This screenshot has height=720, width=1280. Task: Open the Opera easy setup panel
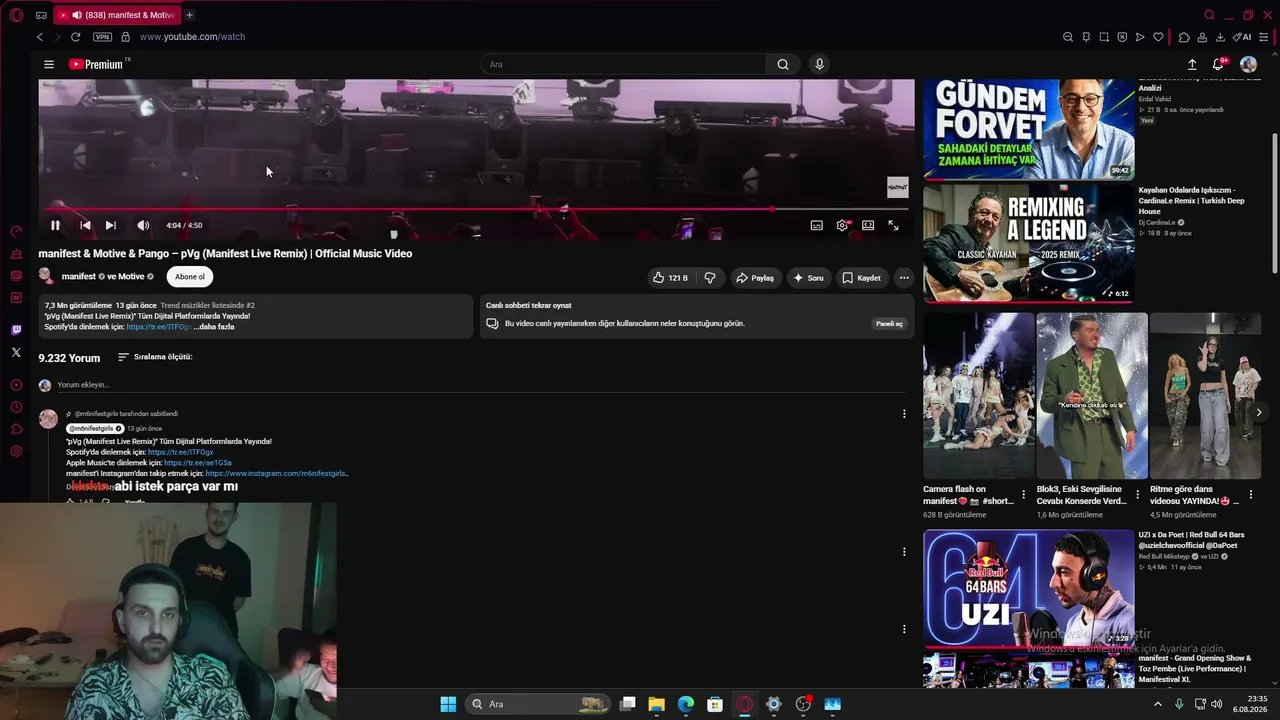1264,37
